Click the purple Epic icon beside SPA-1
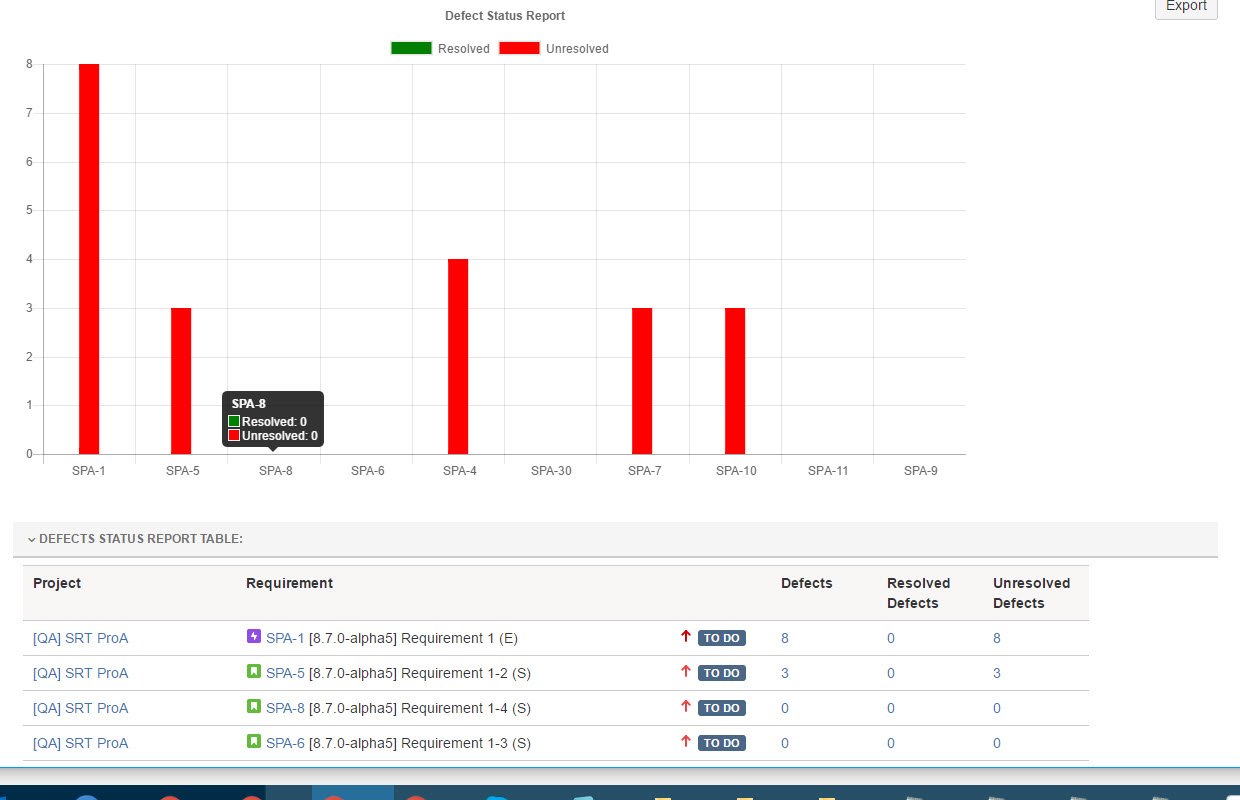The width and height of the screenshot is (1240, 800). click(253, 637)
